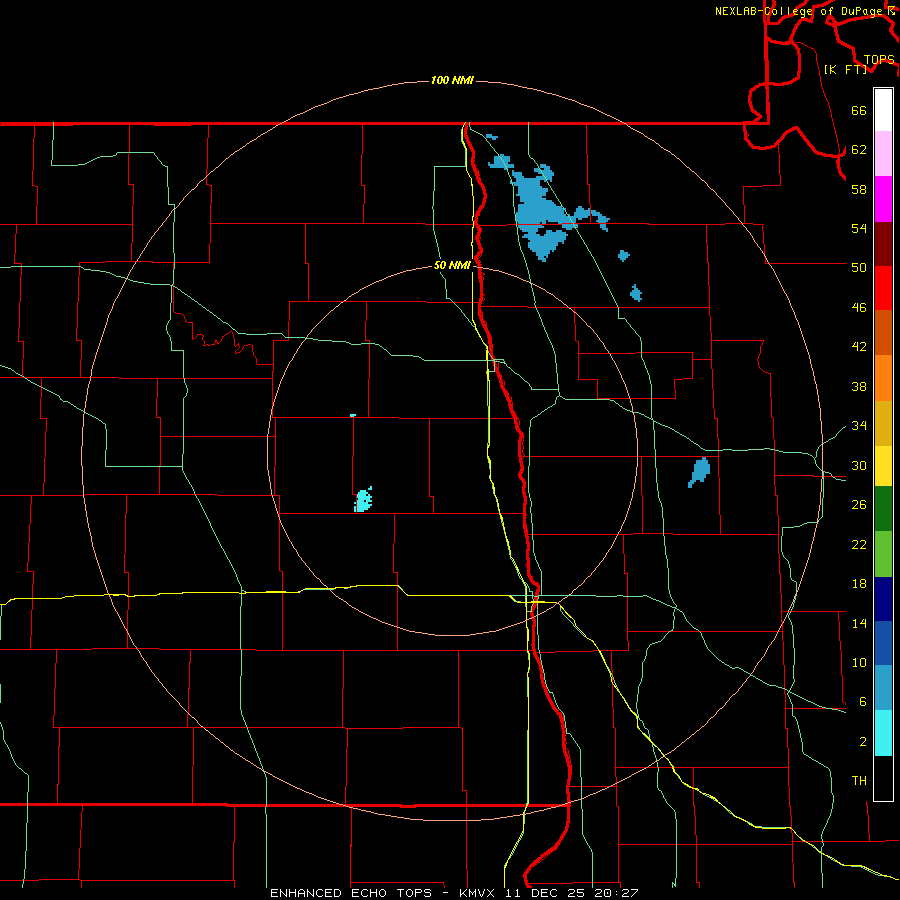Click the '50 NMI' range ring label

click(x=452, y=265)
